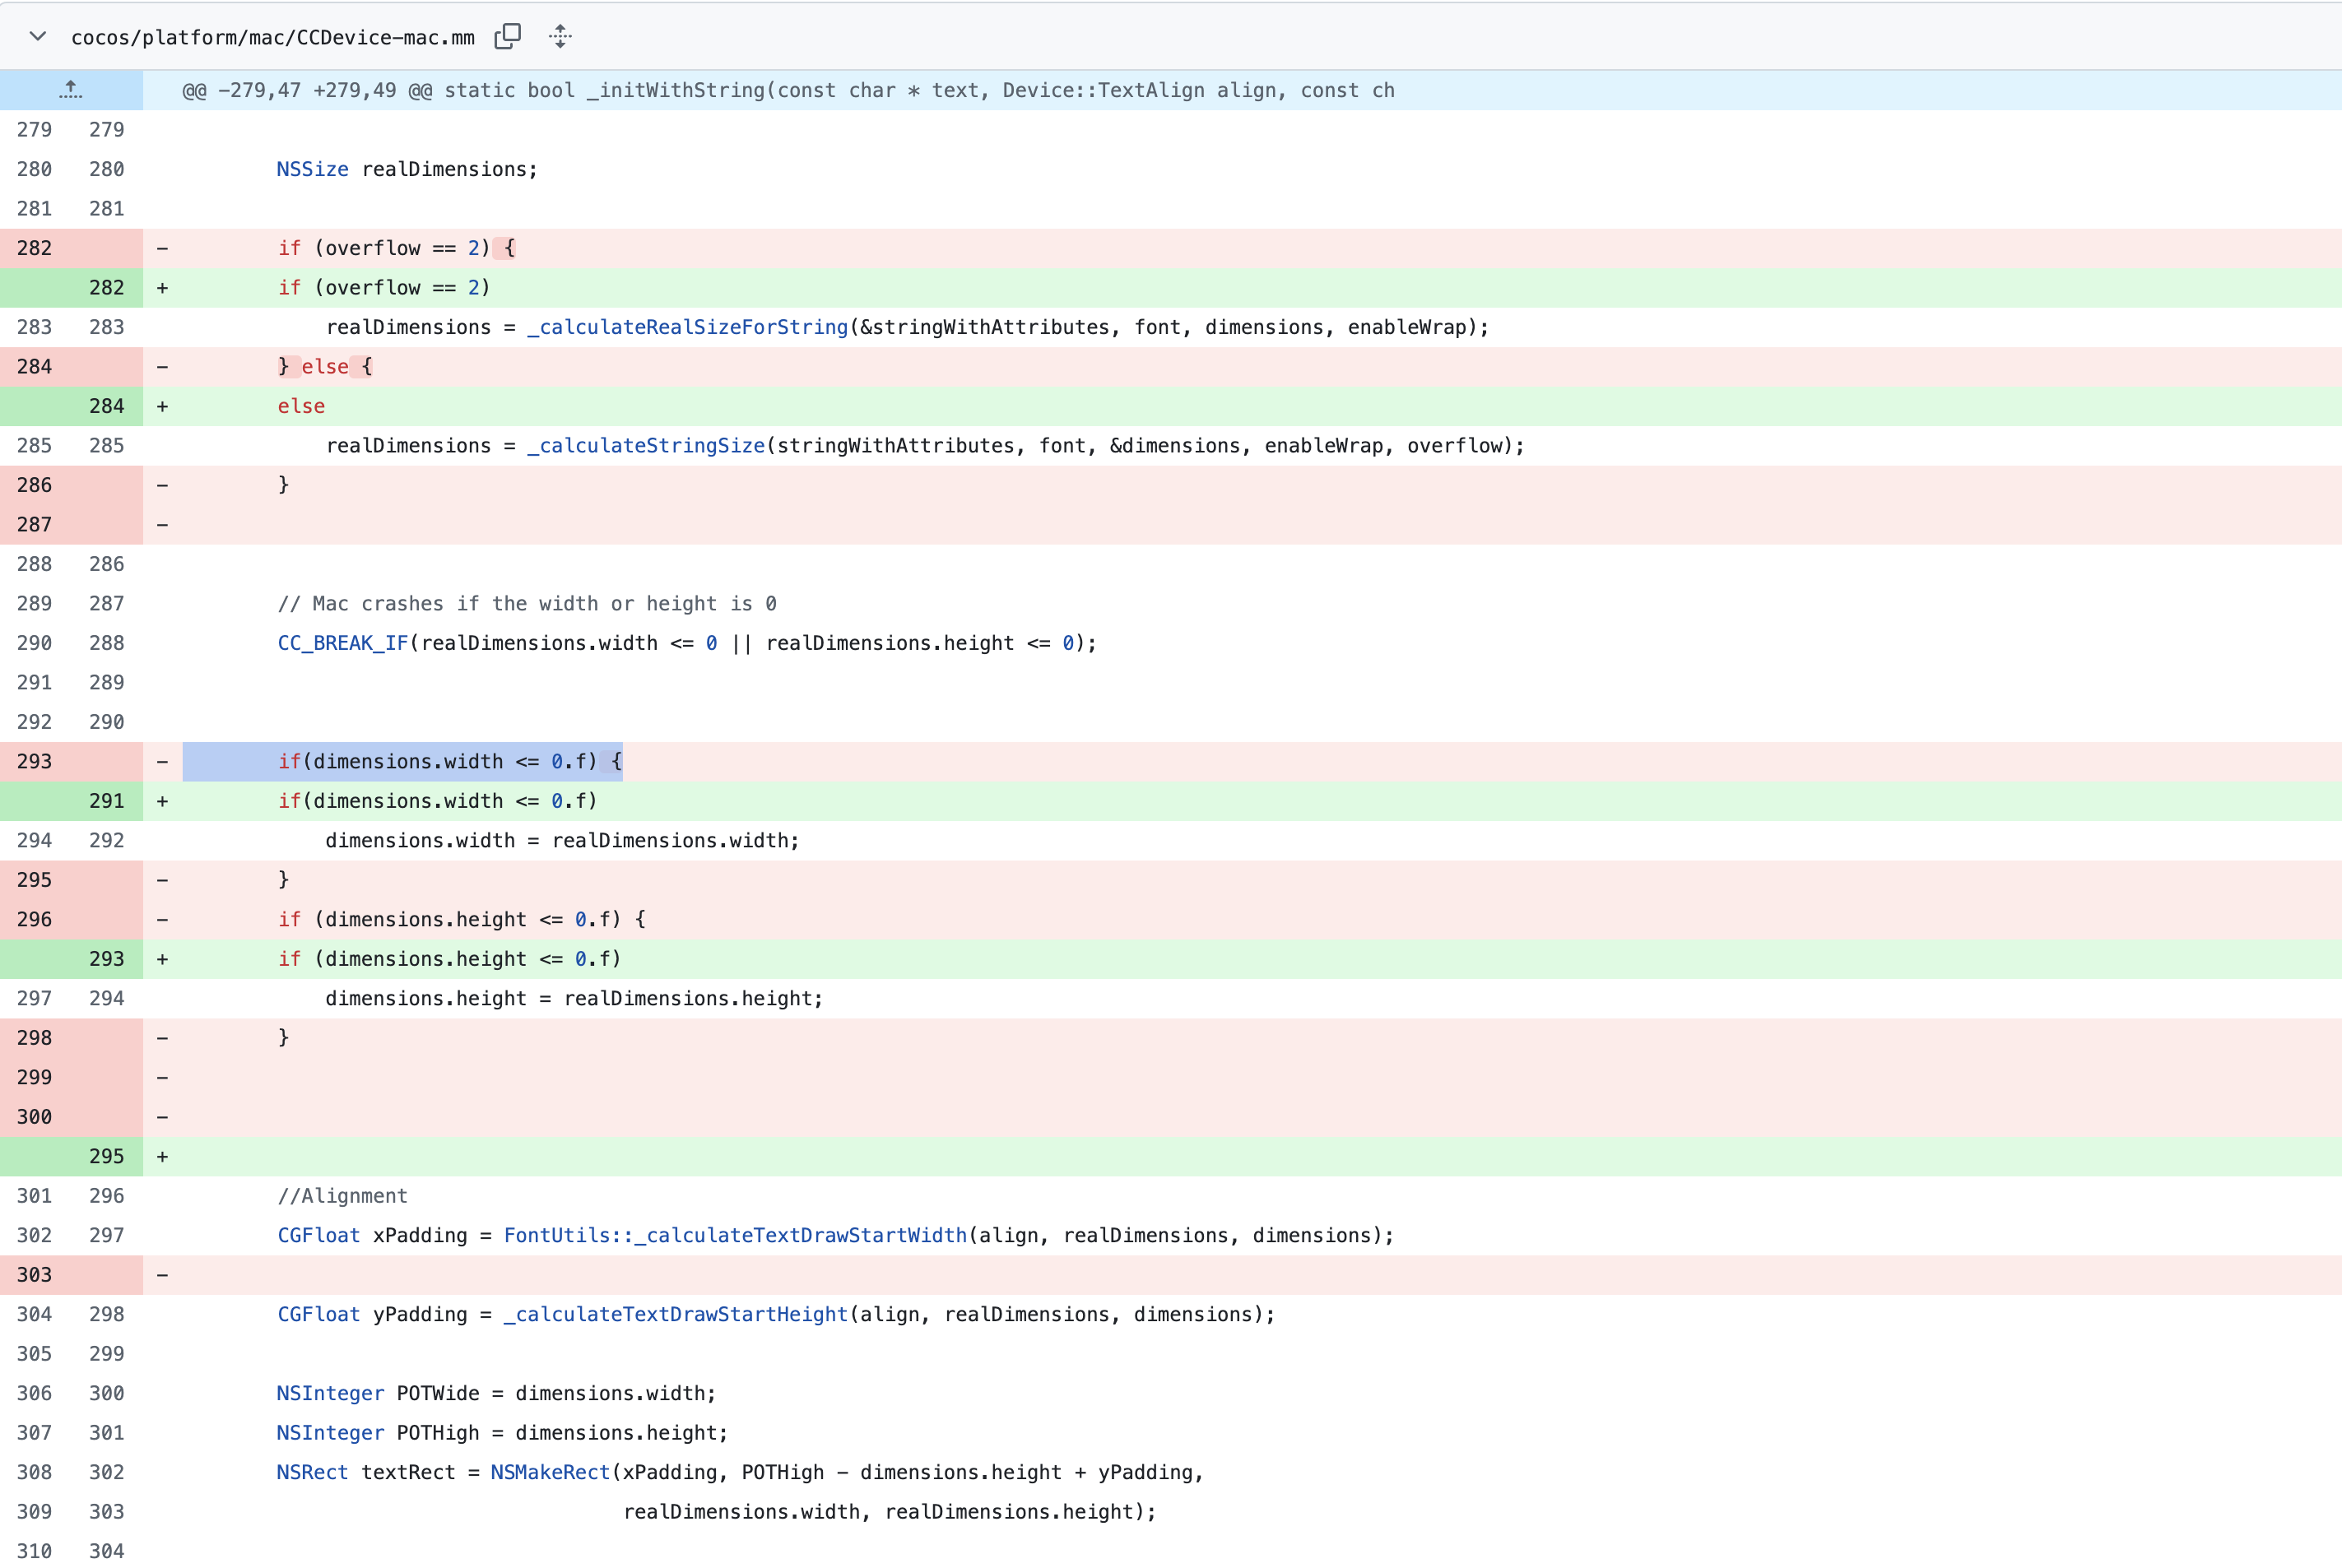Click the _calculateStringSize function name

(646, 446)
